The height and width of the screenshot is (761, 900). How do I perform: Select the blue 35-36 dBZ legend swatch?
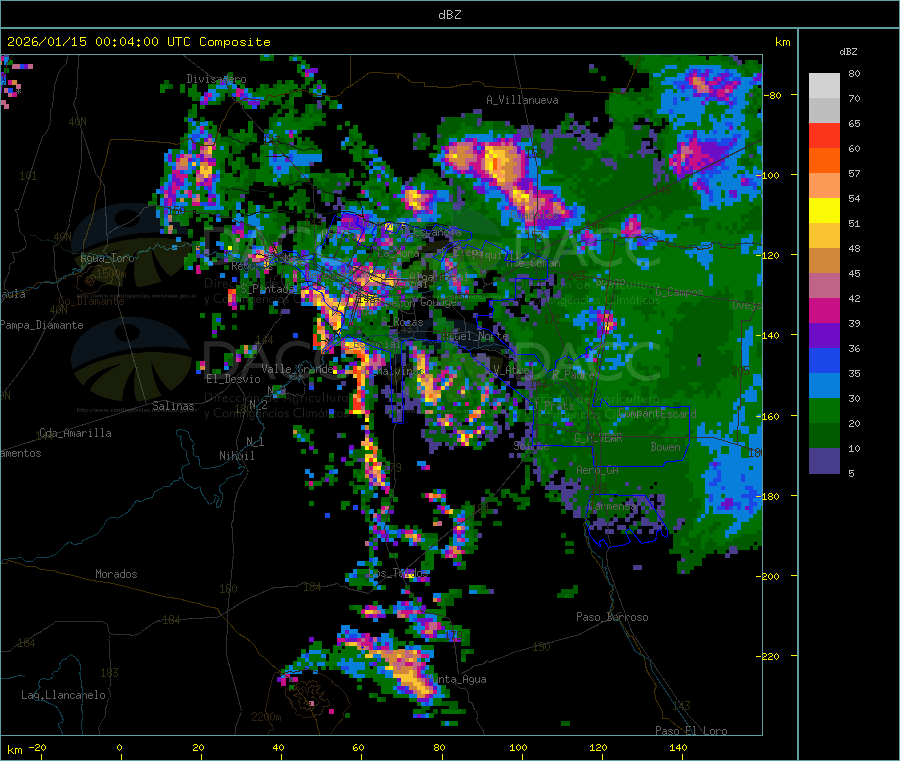click(824, 360)
